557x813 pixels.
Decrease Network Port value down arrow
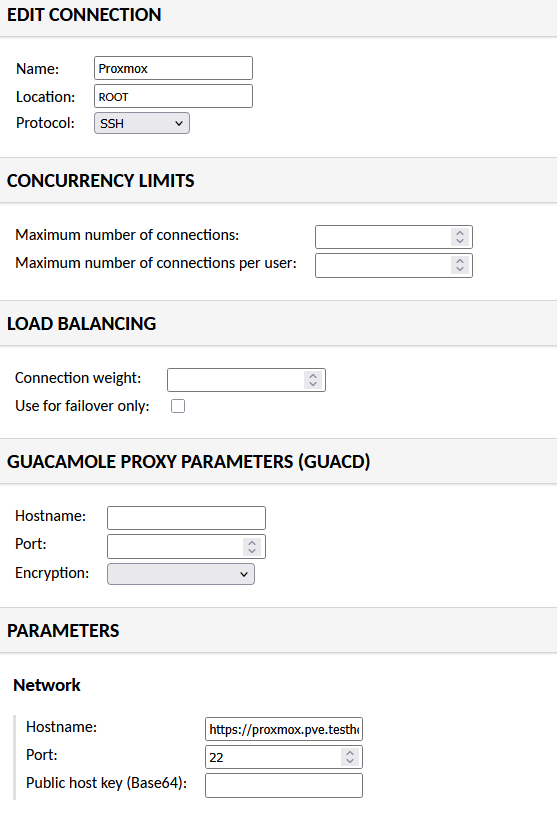(350, 761)
